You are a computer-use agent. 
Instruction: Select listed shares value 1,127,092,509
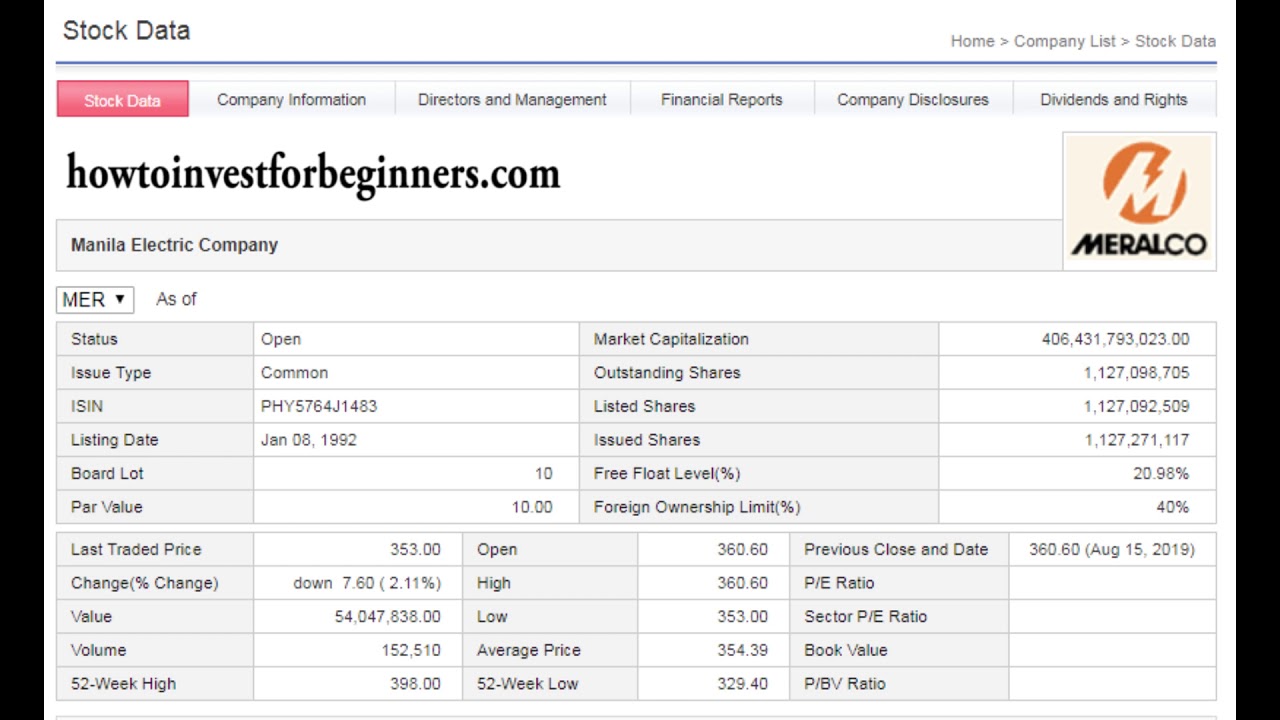pyautogui.click(x=1136, y=406)
